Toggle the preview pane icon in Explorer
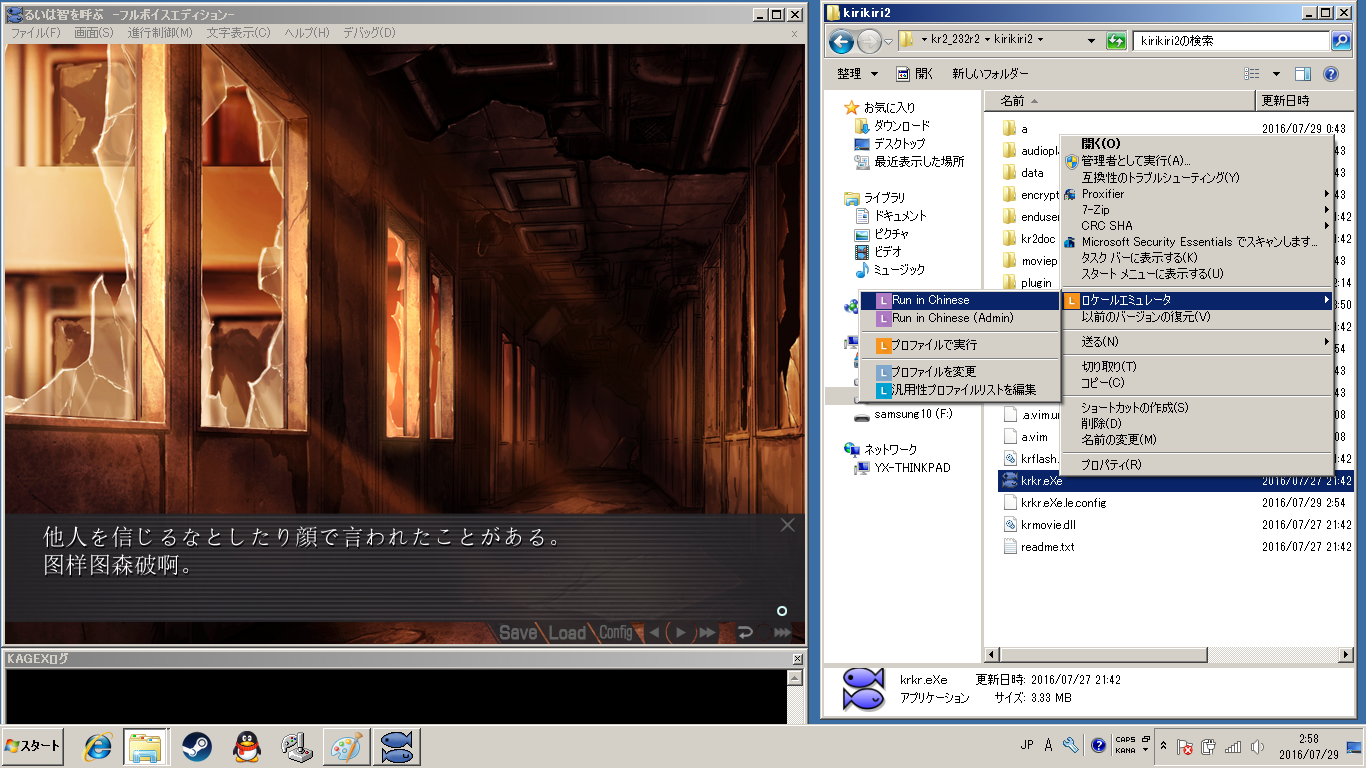Image resolution: width=1366 pixels, height=768 pixels. point(1303,74)
